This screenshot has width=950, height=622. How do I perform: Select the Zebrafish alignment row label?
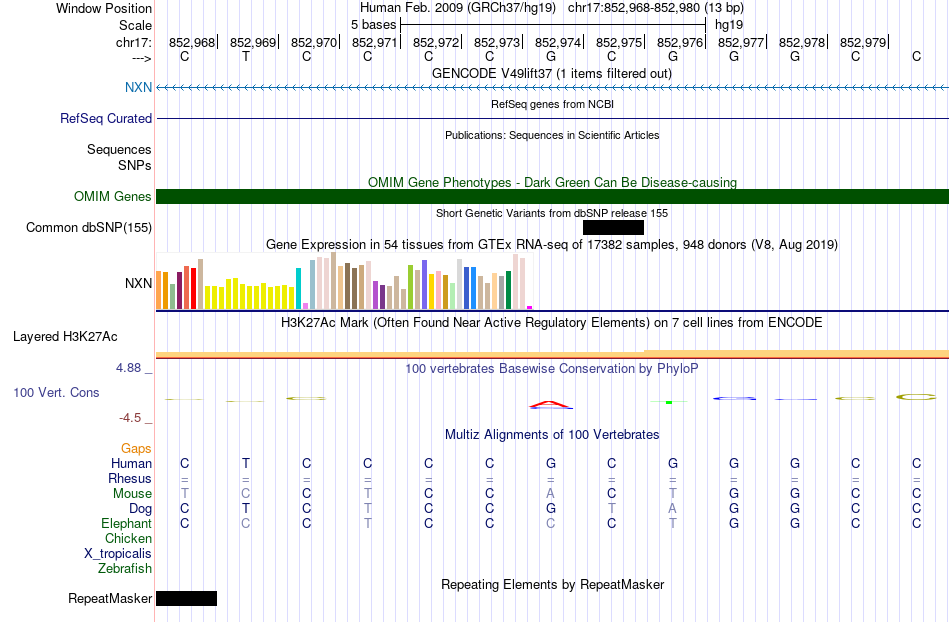pos(125,568)
